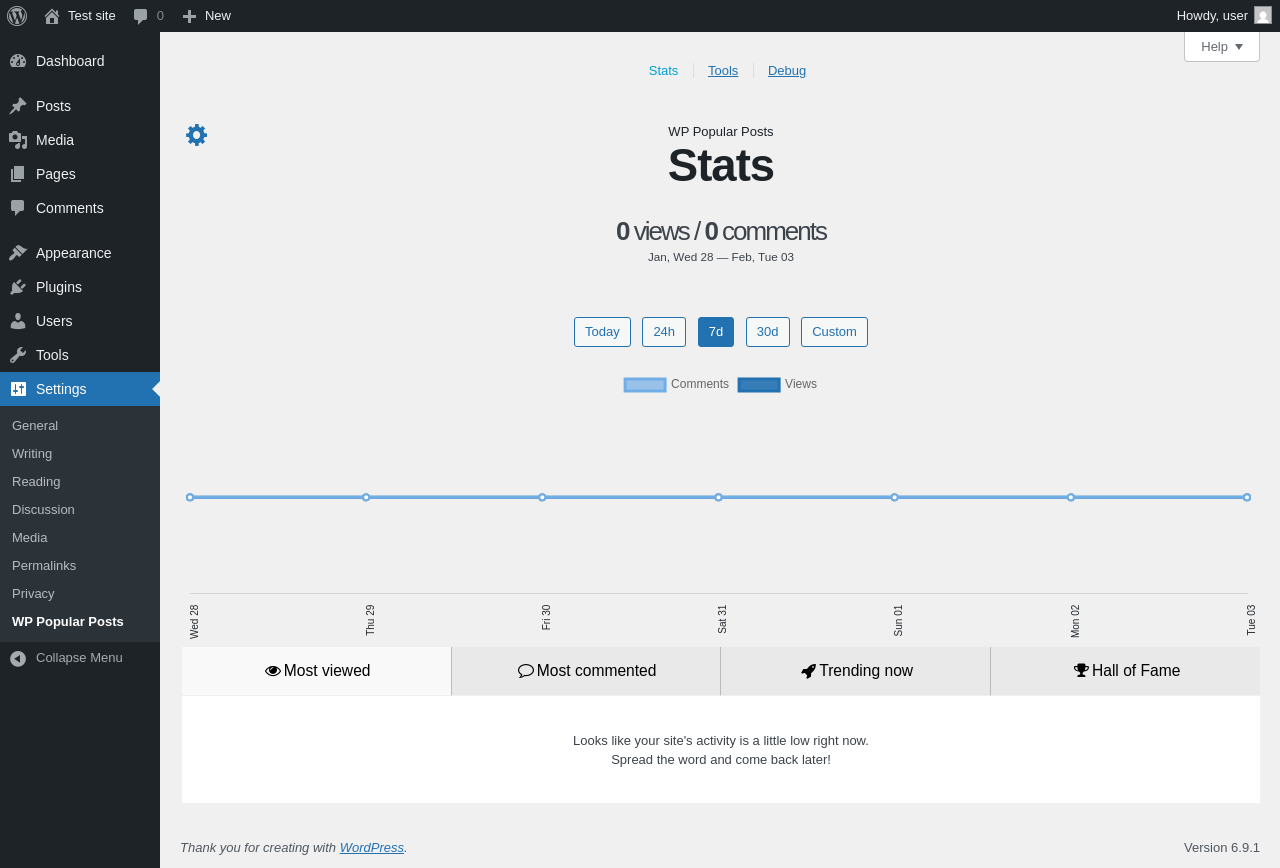This screenshot has width=1280, height=868.
Task: Click the Collapse Menu arrow icon
Action: coord(18,658)
